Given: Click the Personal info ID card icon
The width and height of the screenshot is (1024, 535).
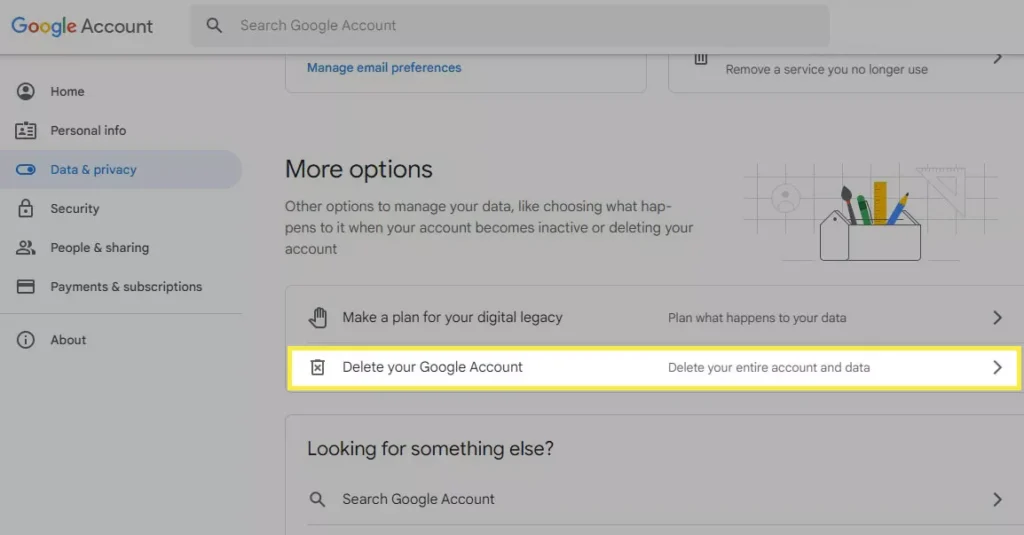Looking at the screenshot, I should pyautogui.click(x=26, y=131).
